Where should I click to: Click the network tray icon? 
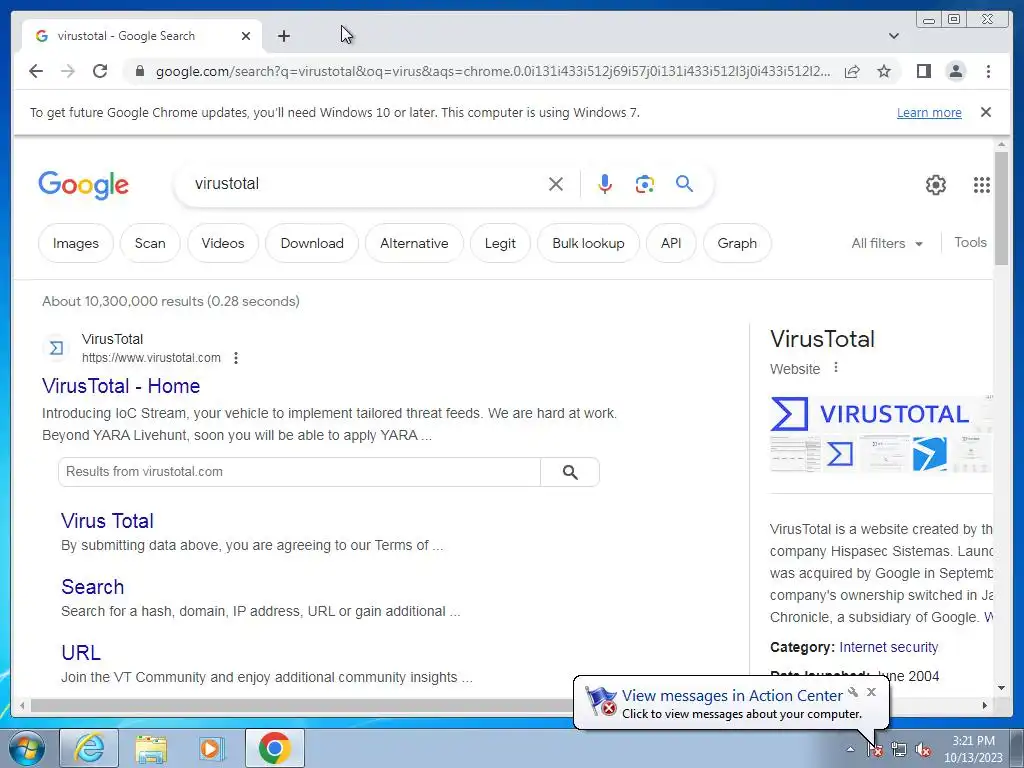tap(899, 750)
